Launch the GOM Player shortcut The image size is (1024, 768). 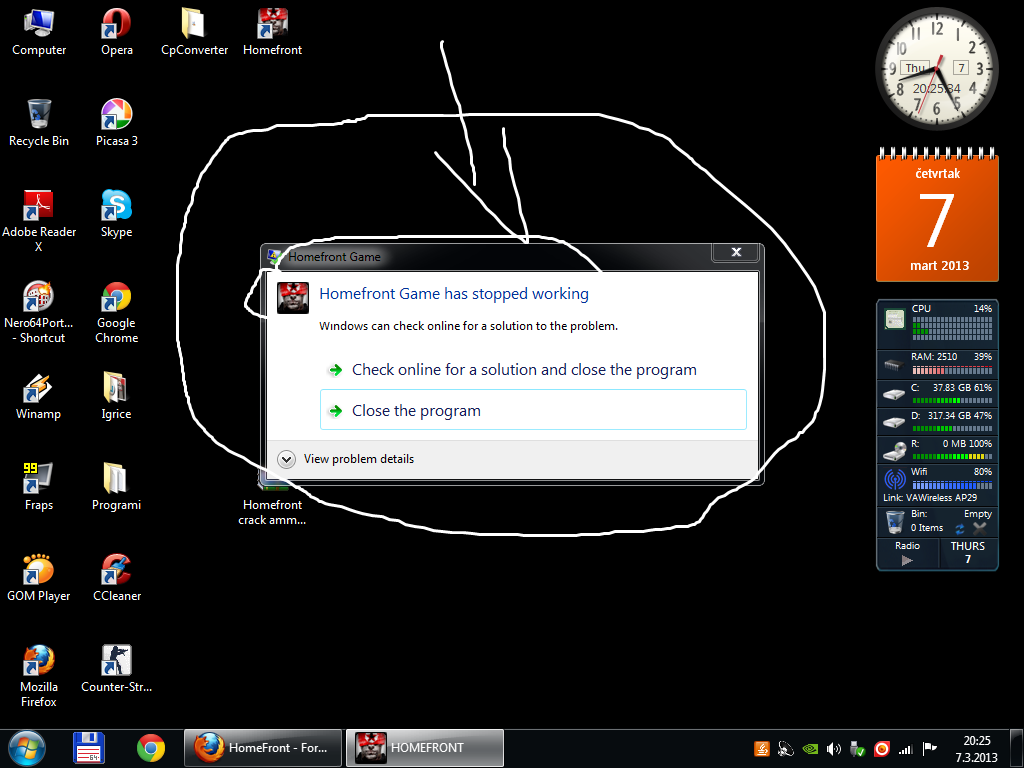[39, 579]
